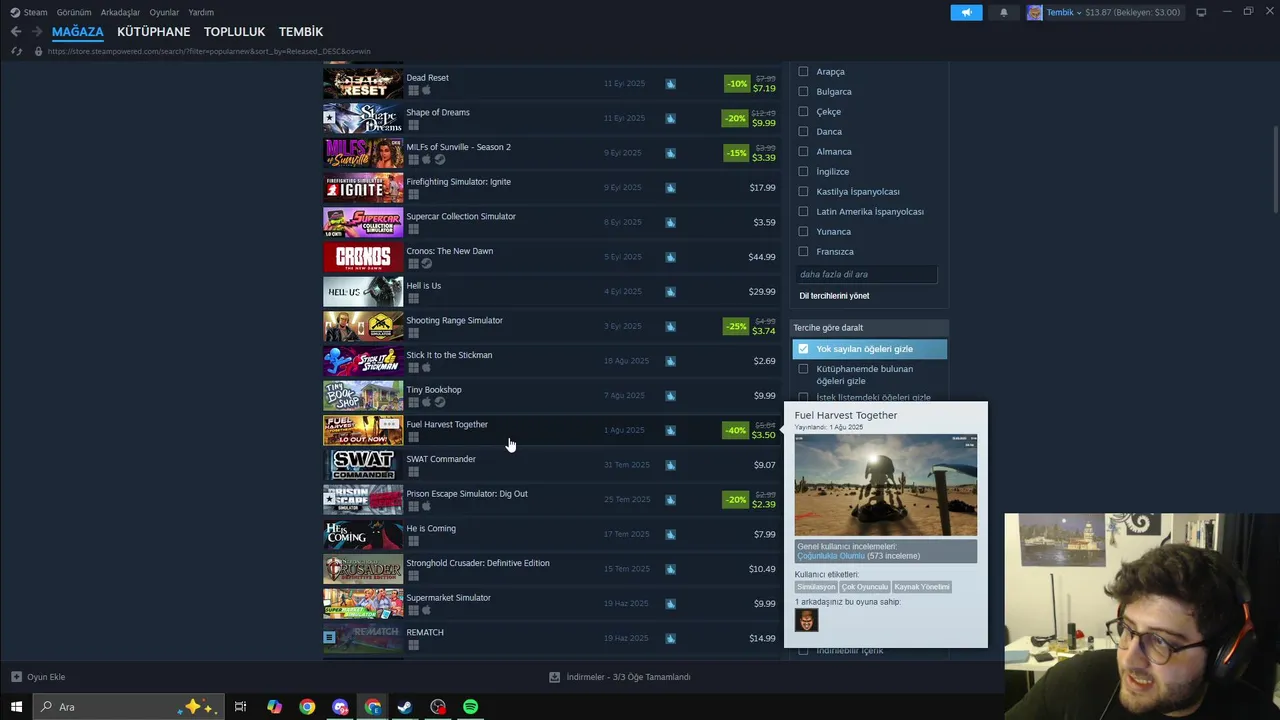Open Fuel Harvest Together title

(447, 424)
